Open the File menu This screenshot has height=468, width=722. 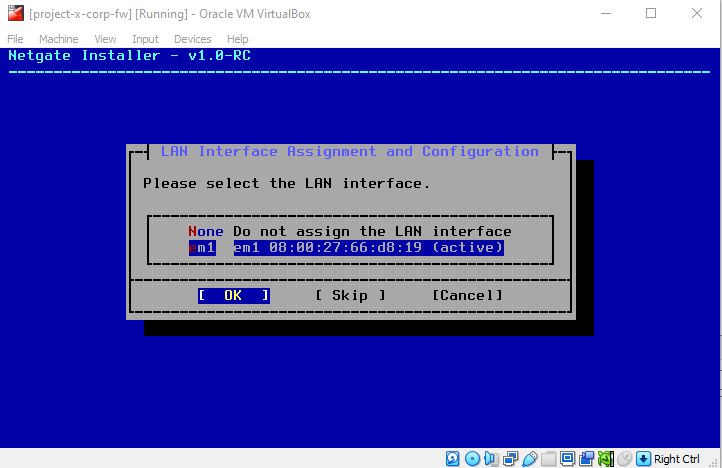click(x=15, y=39)
